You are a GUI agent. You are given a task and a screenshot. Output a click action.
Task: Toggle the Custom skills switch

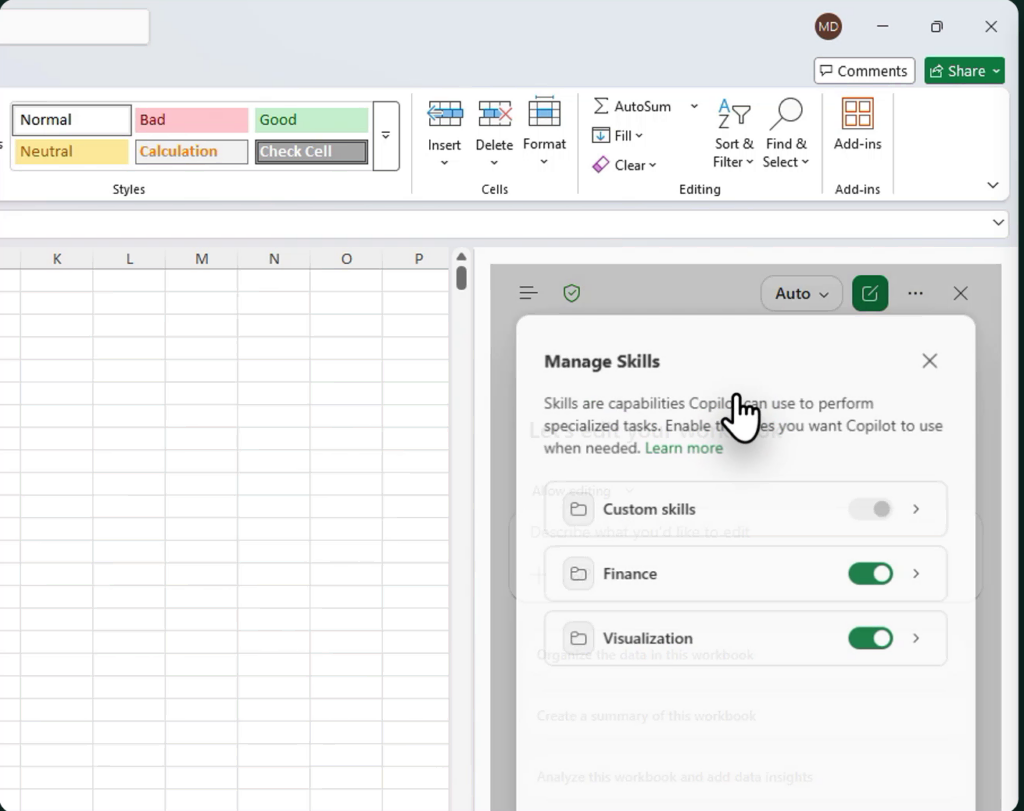pyautogui.click(x=871, y=509)
